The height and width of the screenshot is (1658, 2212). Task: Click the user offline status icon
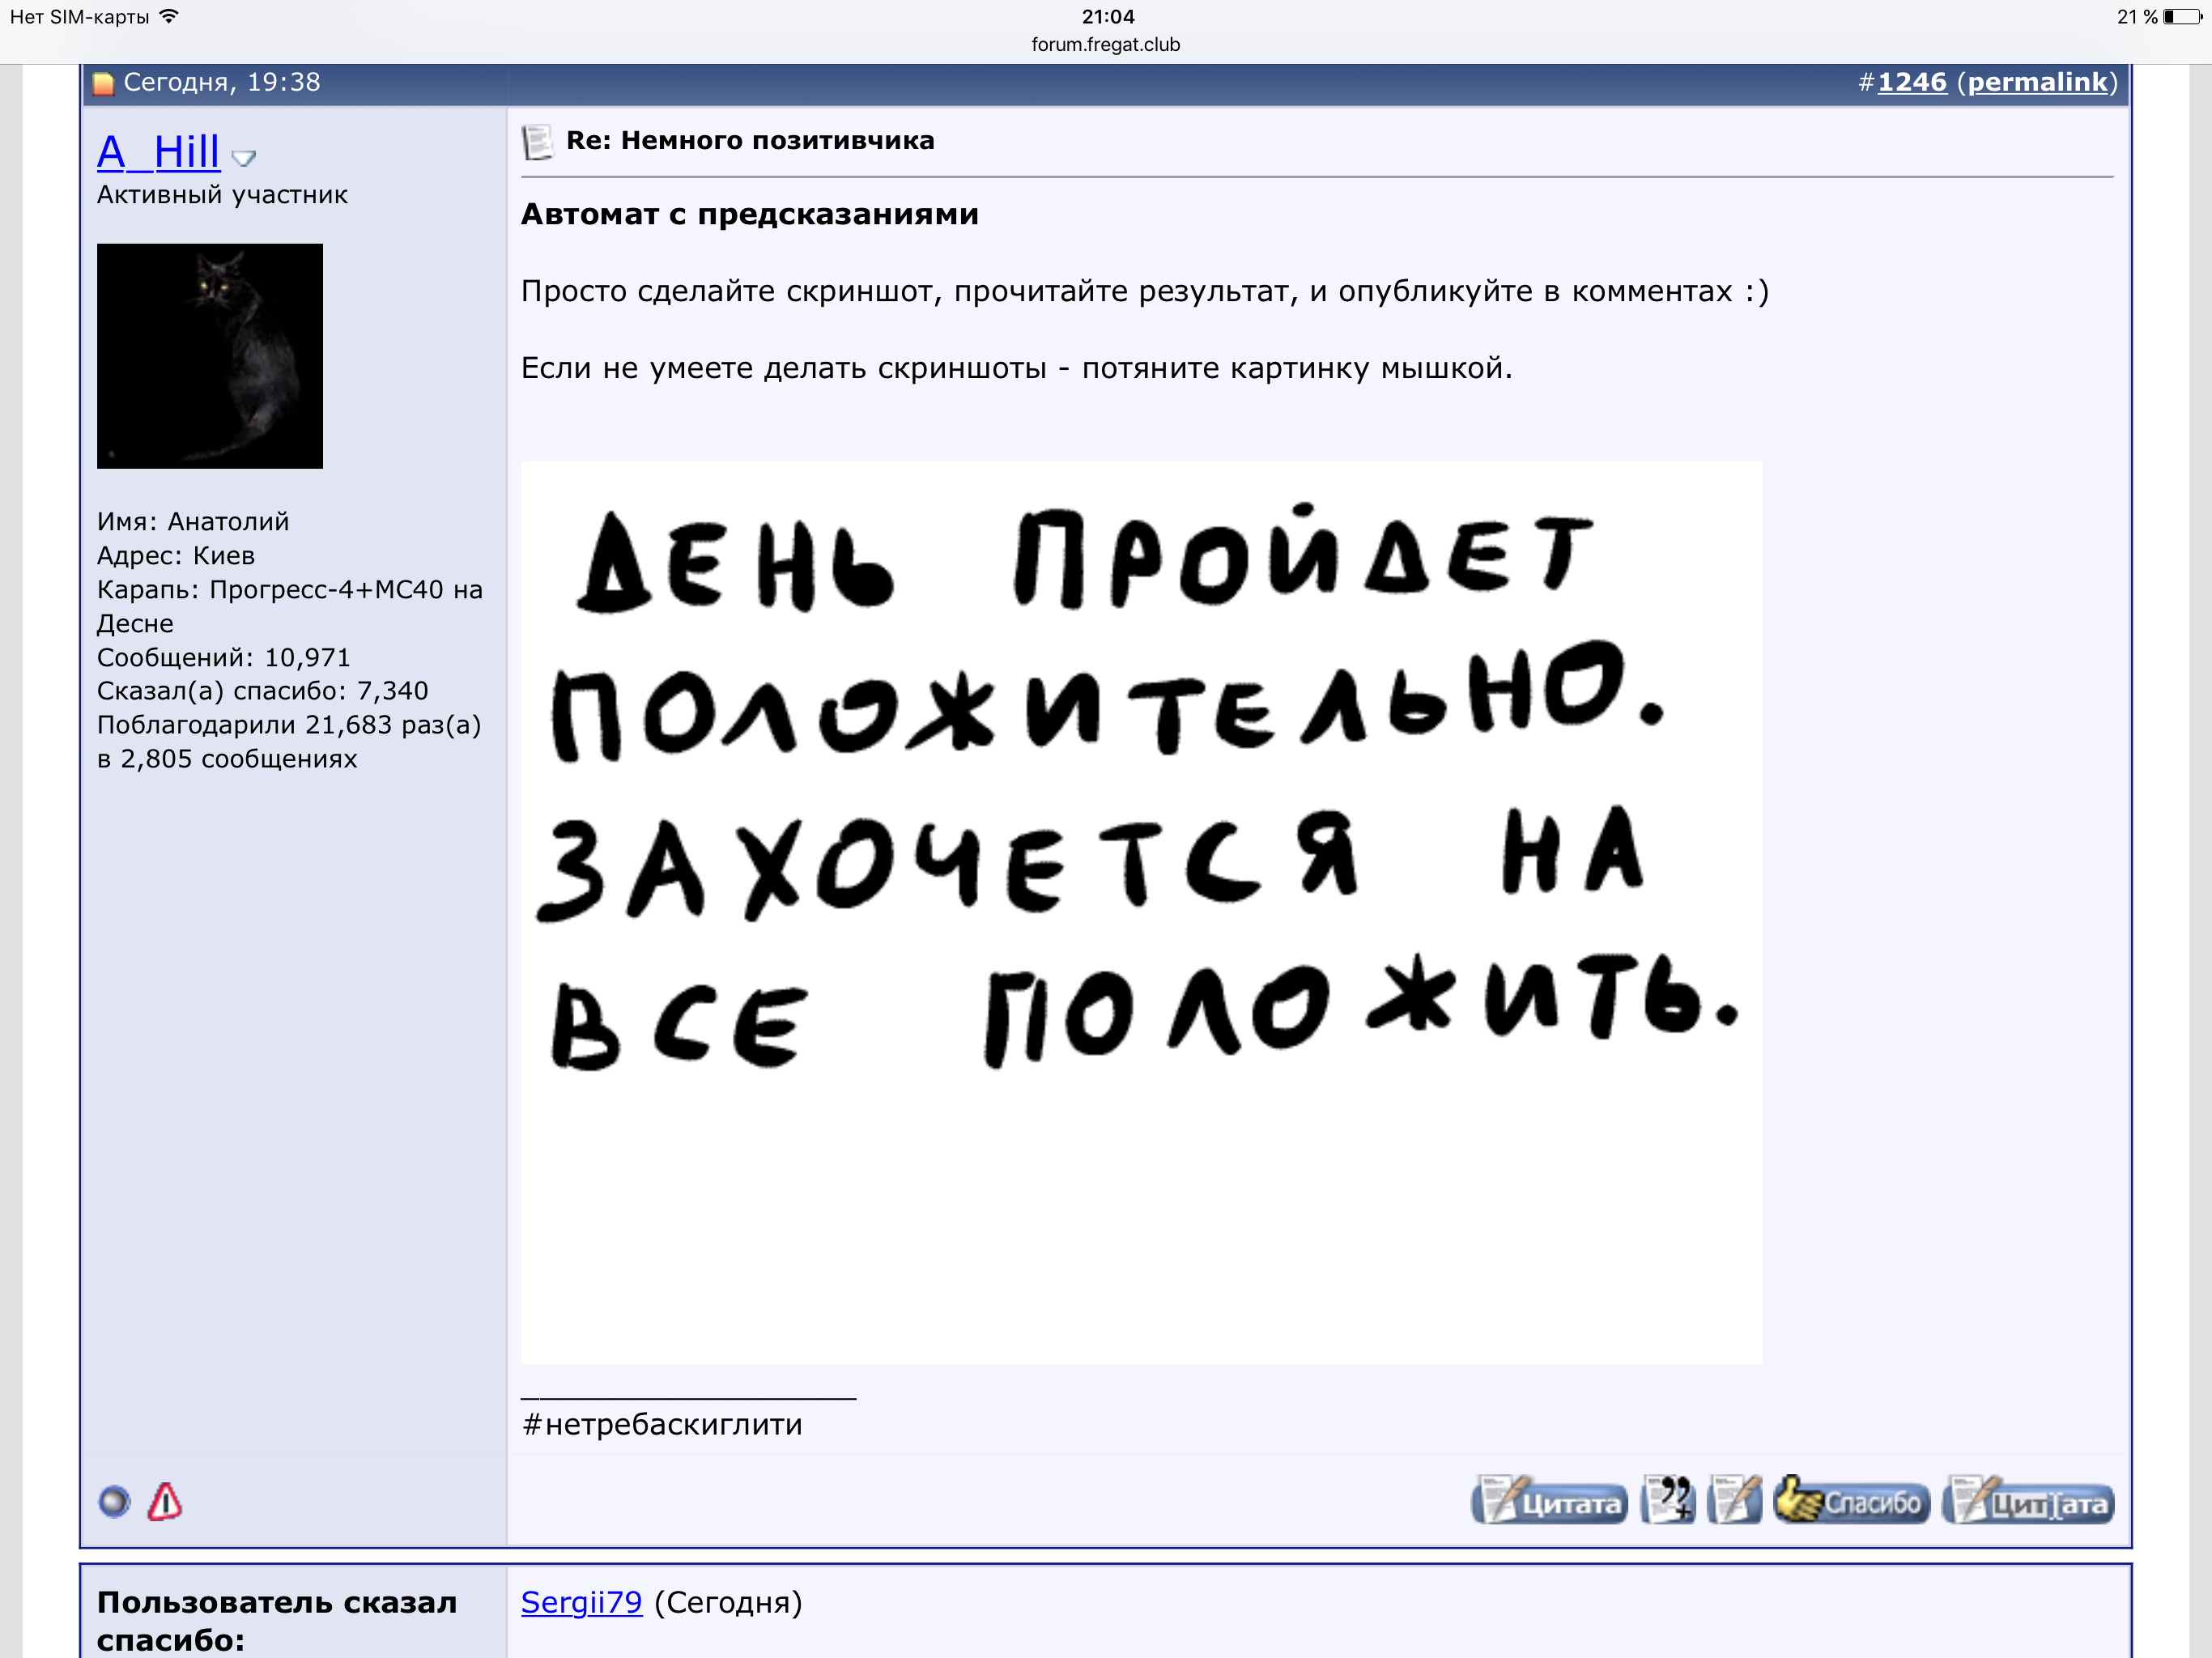114,1501
